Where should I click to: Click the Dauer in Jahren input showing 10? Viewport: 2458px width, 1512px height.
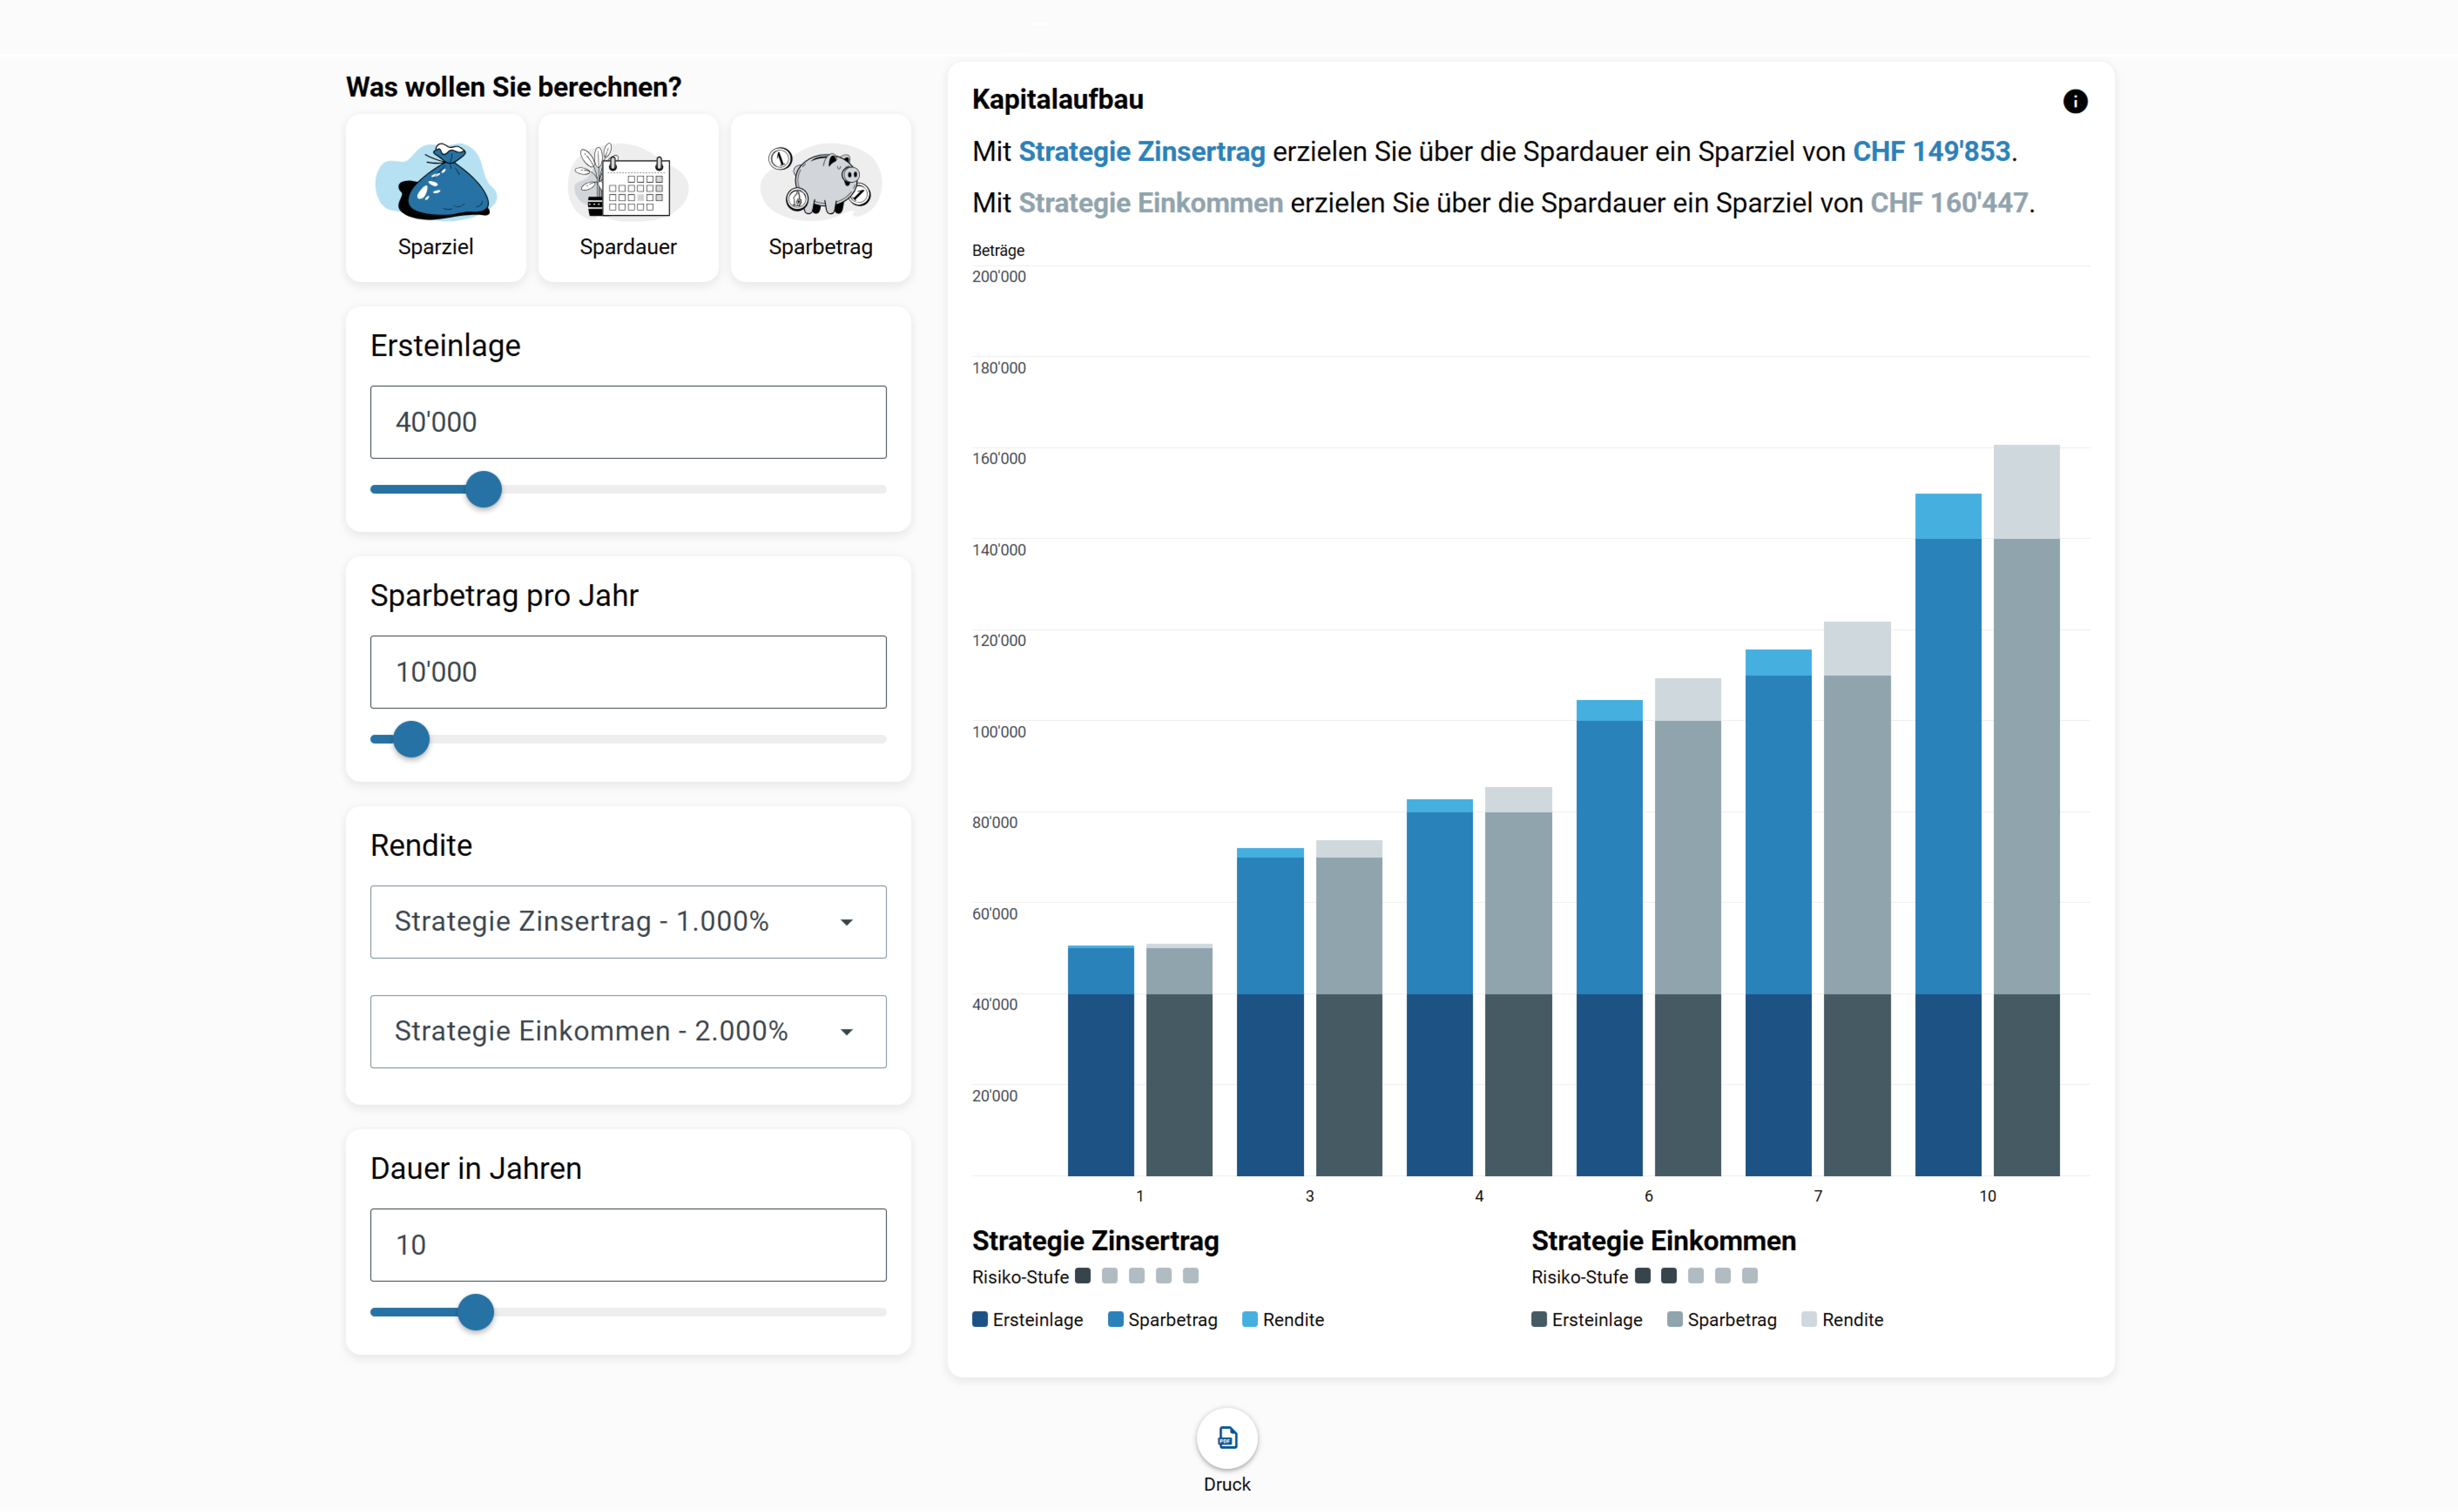(x=628, y=1245)
